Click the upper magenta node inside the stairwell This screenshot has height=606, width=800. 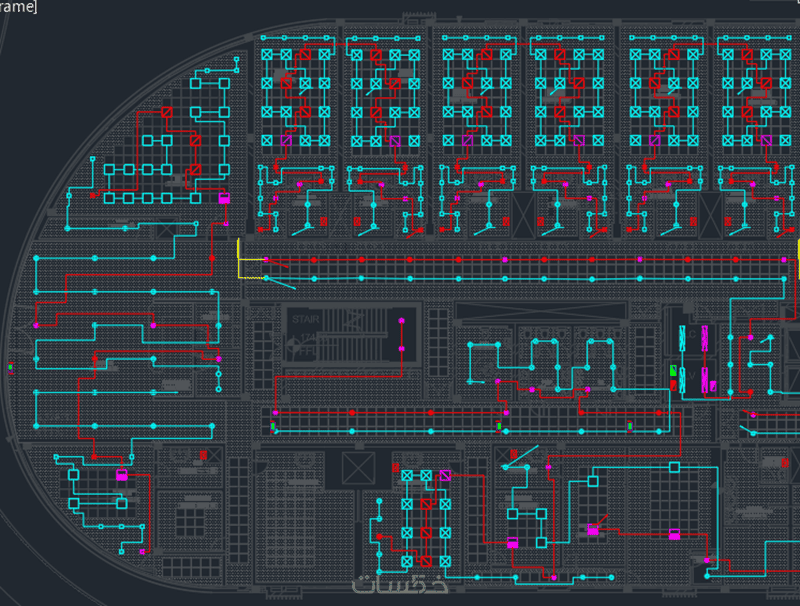(402, 321)
